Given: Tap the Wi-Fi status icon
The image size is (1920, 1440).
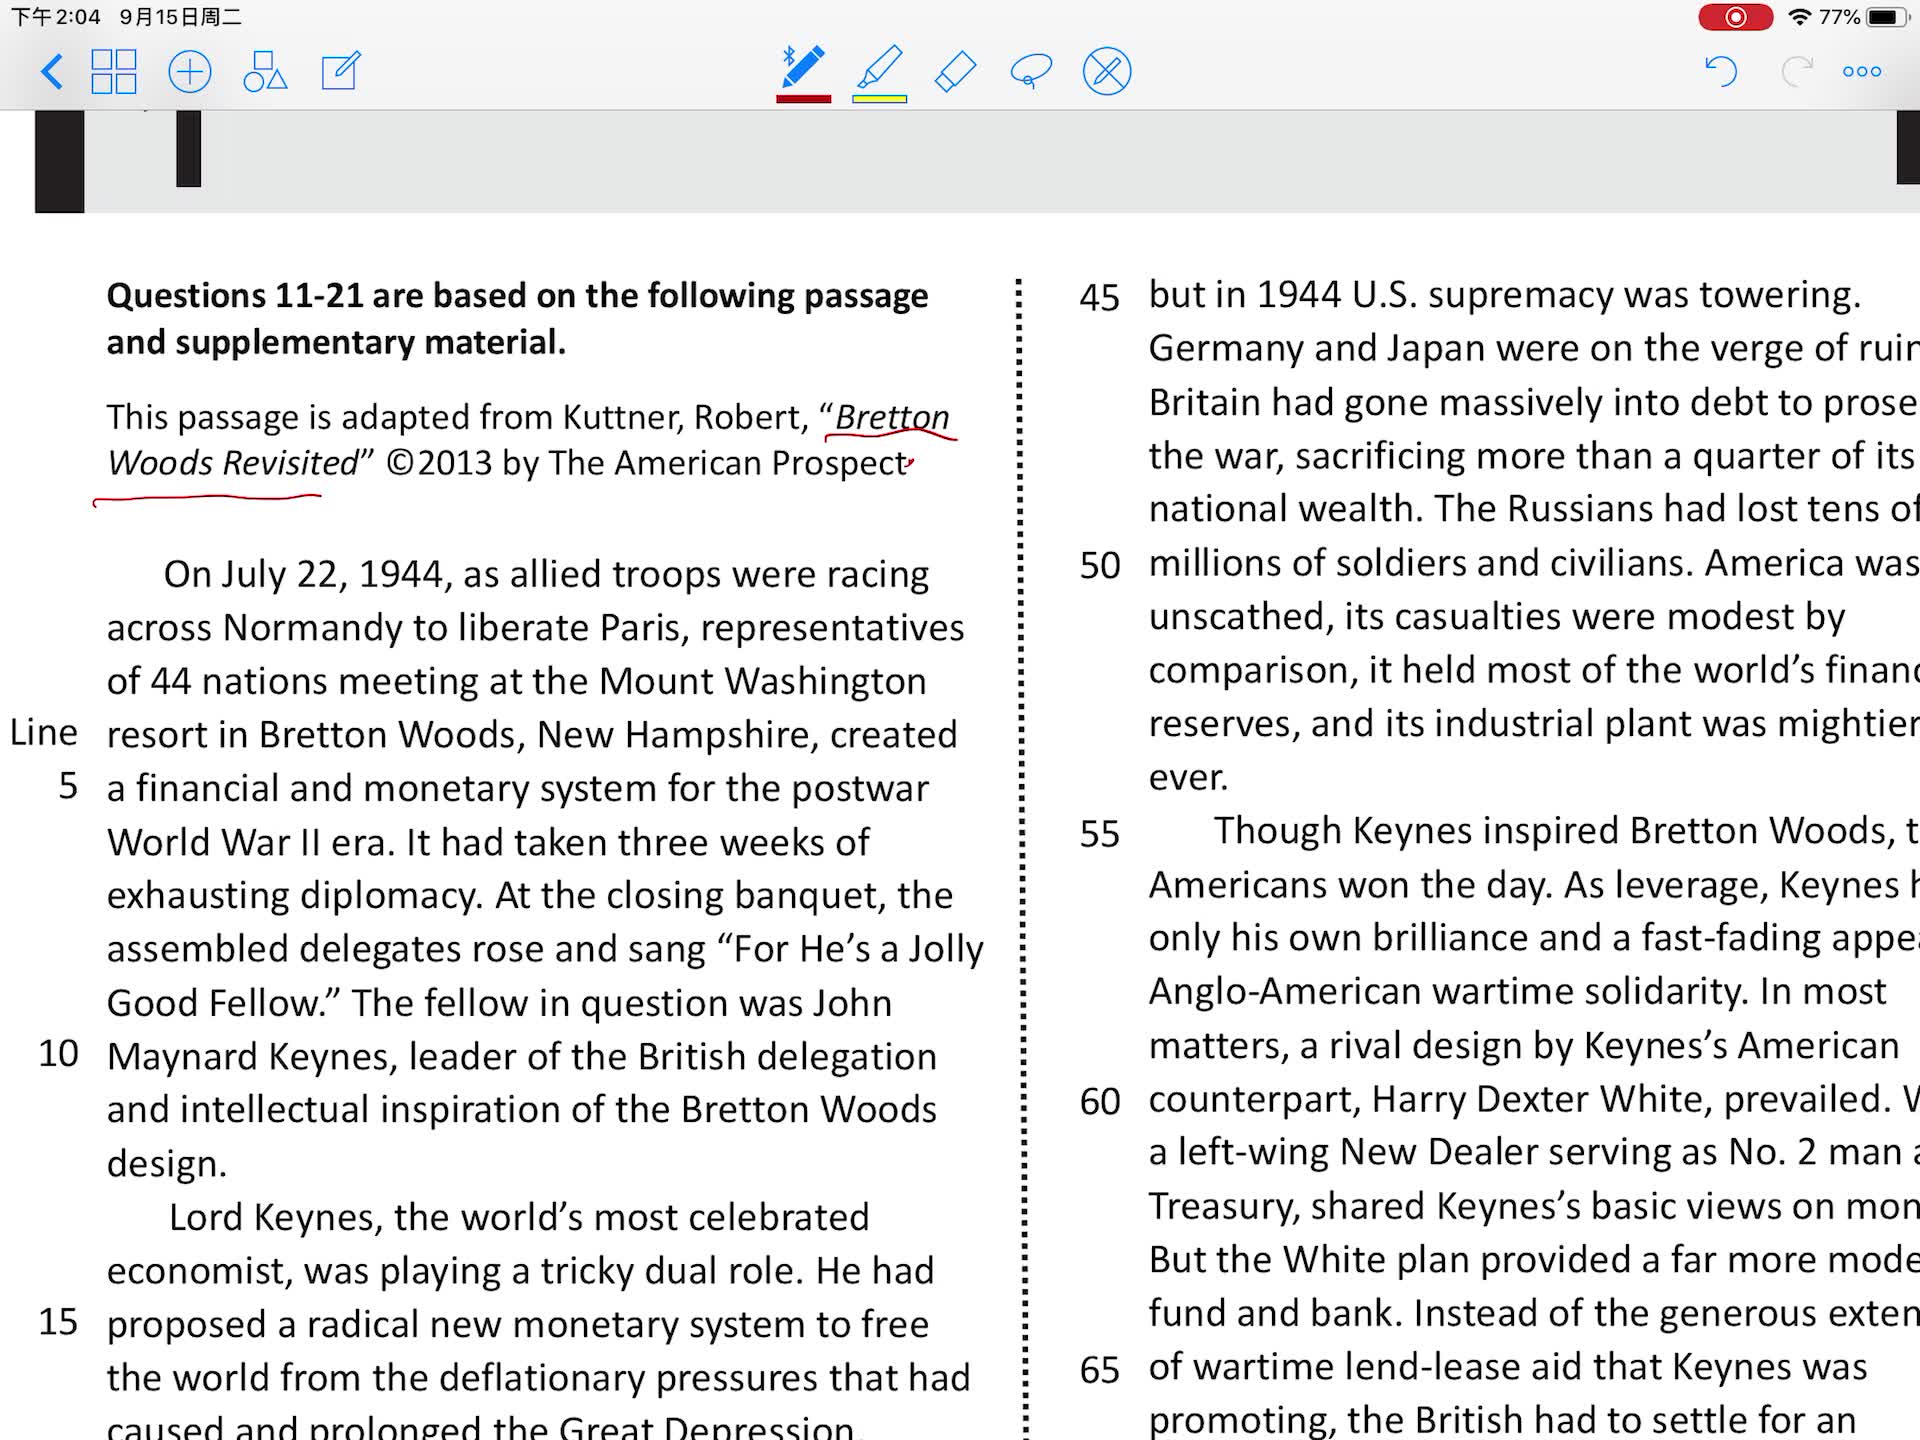Looking at the screenshot, I should coord(1800,17).
